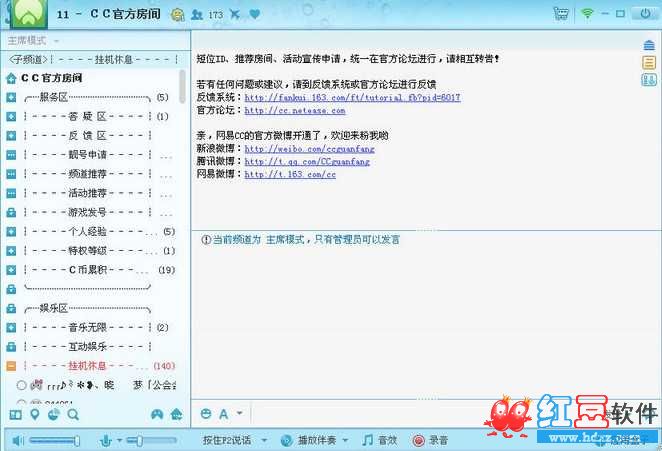Image resolution: width=662 pixels, height=451 pixels.
Task: Open the member card icon at right edge
Action: (x=649, y=79)
